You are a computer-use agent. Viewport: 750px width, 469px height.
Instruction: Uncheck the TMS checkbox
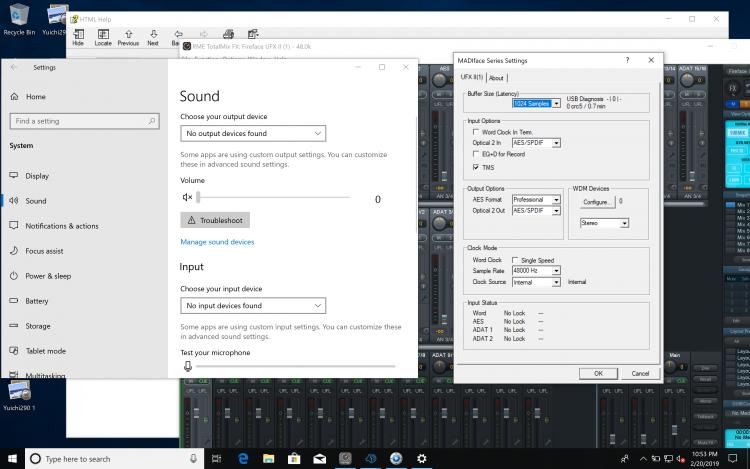[475, 167]
